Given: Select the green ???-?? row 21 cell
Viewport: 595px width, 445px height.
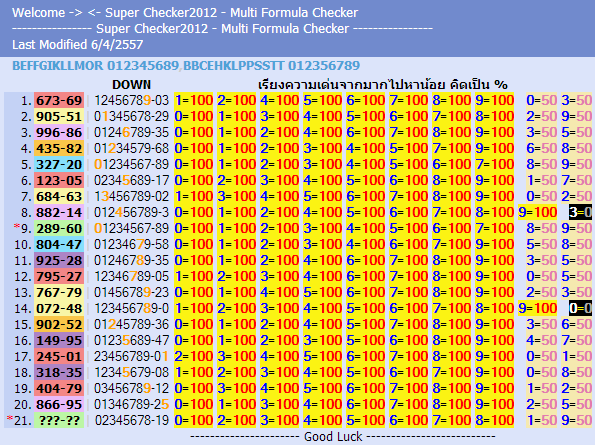Looking at the screenshot, I should (59, 420).
